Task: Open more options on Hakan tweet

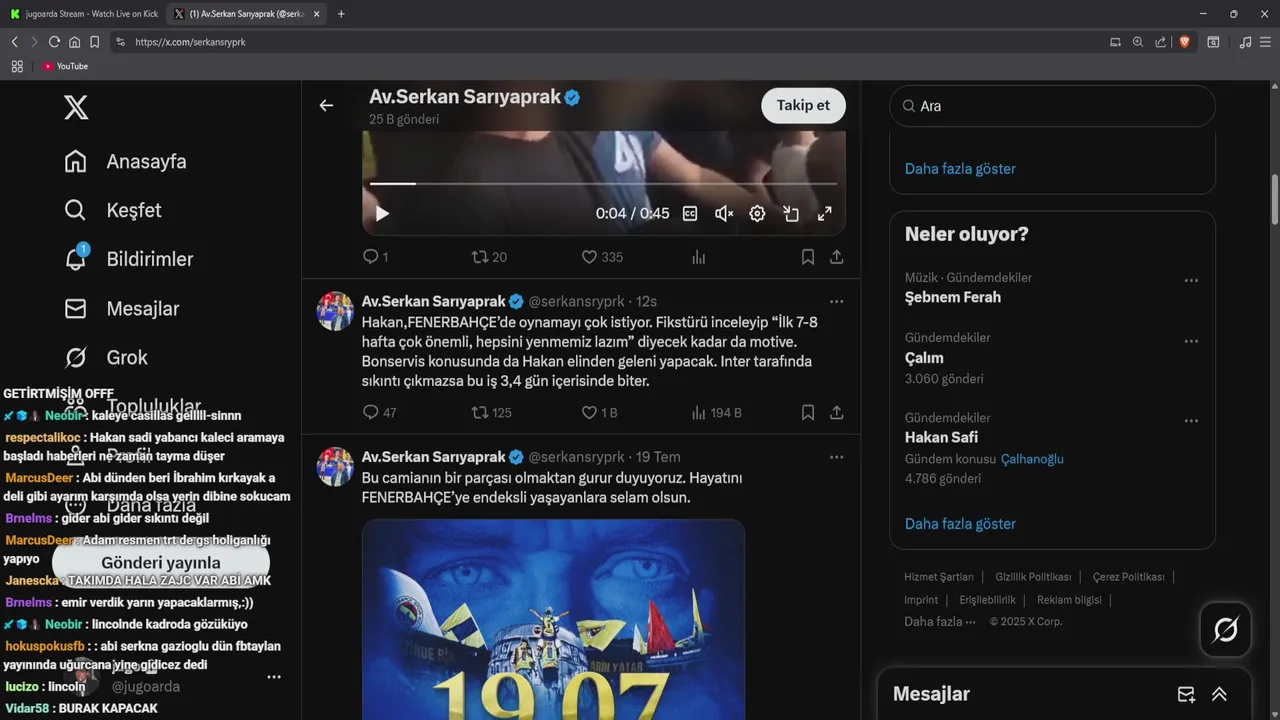Action: (x=837, y=301)
